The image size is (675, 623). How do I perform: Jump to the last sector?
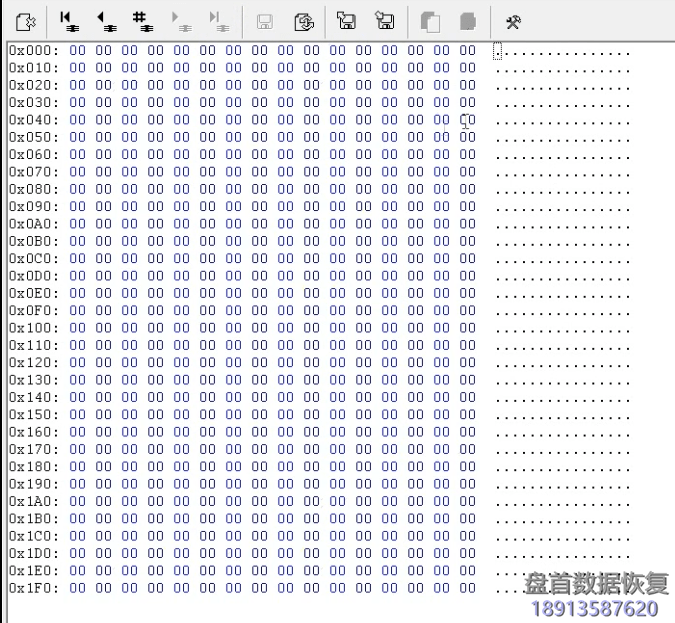[215, 20]
